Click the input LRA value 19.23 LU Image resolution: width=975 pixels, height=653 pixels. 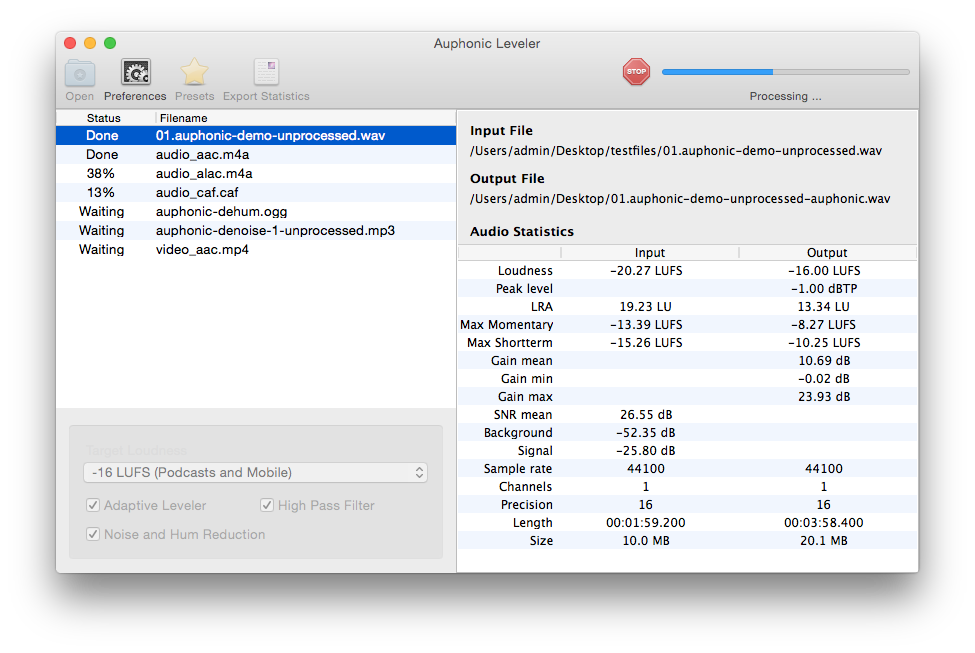(645, 307)
